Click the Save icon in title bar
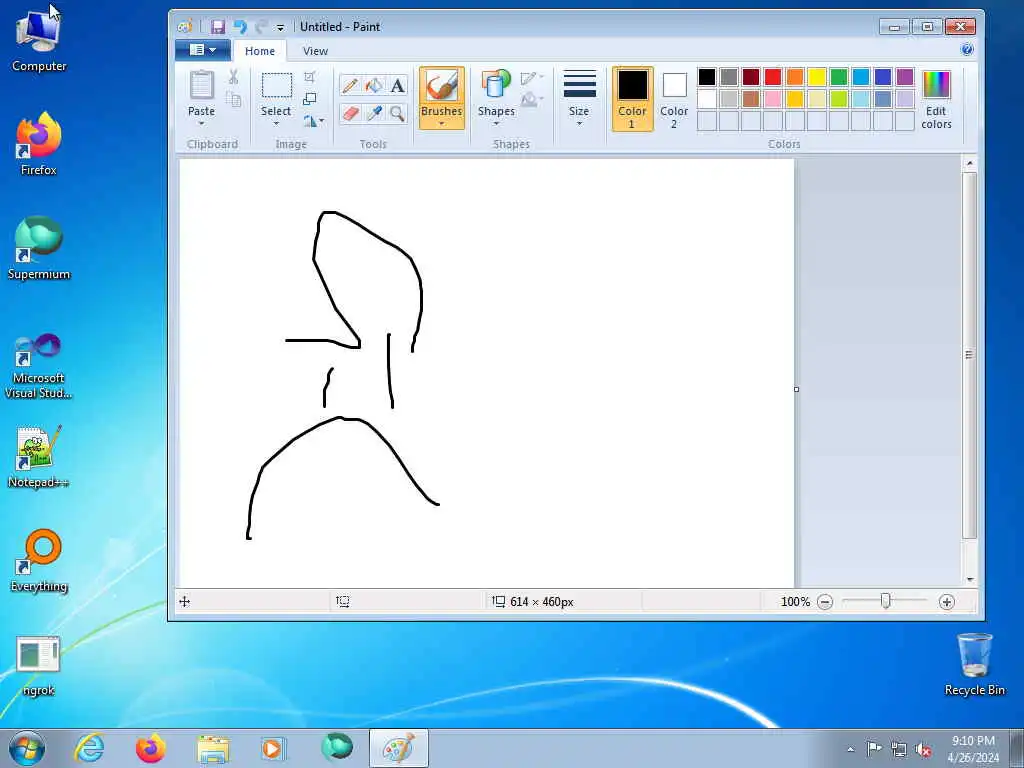This screenshot has width=1024, height=768. pyautogui.click(x=218, y=27)
